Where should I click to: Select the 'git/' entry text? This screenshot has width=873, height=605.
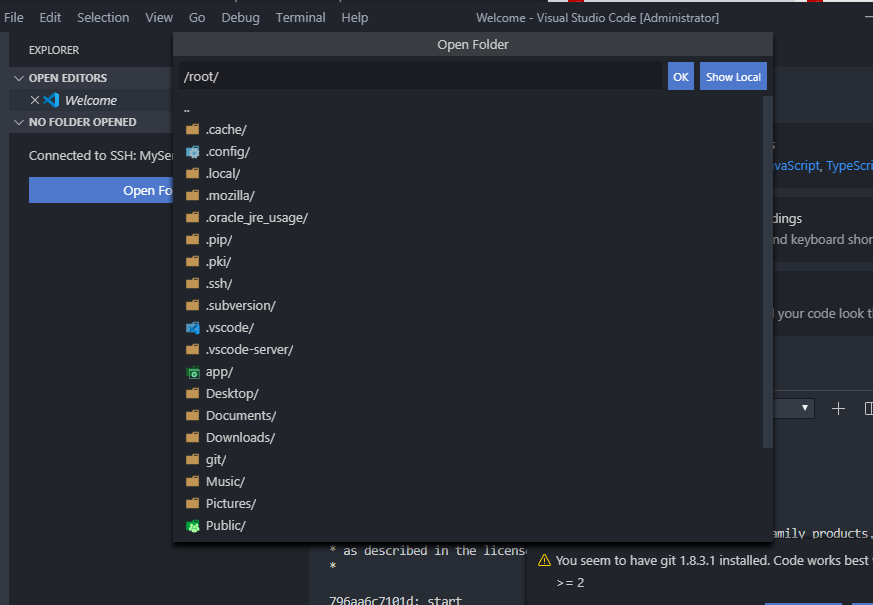(215, 460)
